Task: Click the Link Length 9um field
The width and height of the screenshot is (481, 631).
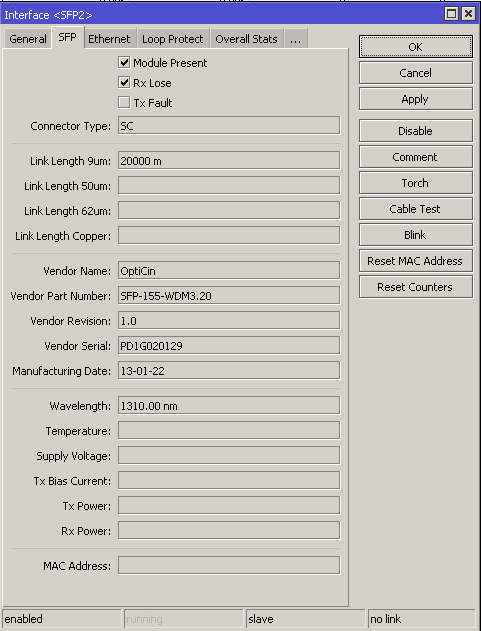Action: [229, 161]
